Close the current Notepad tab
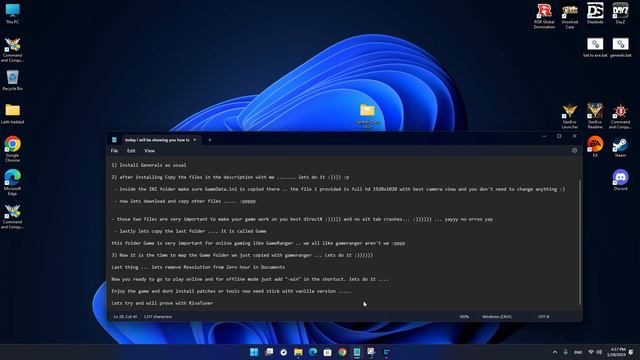The width and height of the screenshot is (640, 360). [x=195, y=140]
